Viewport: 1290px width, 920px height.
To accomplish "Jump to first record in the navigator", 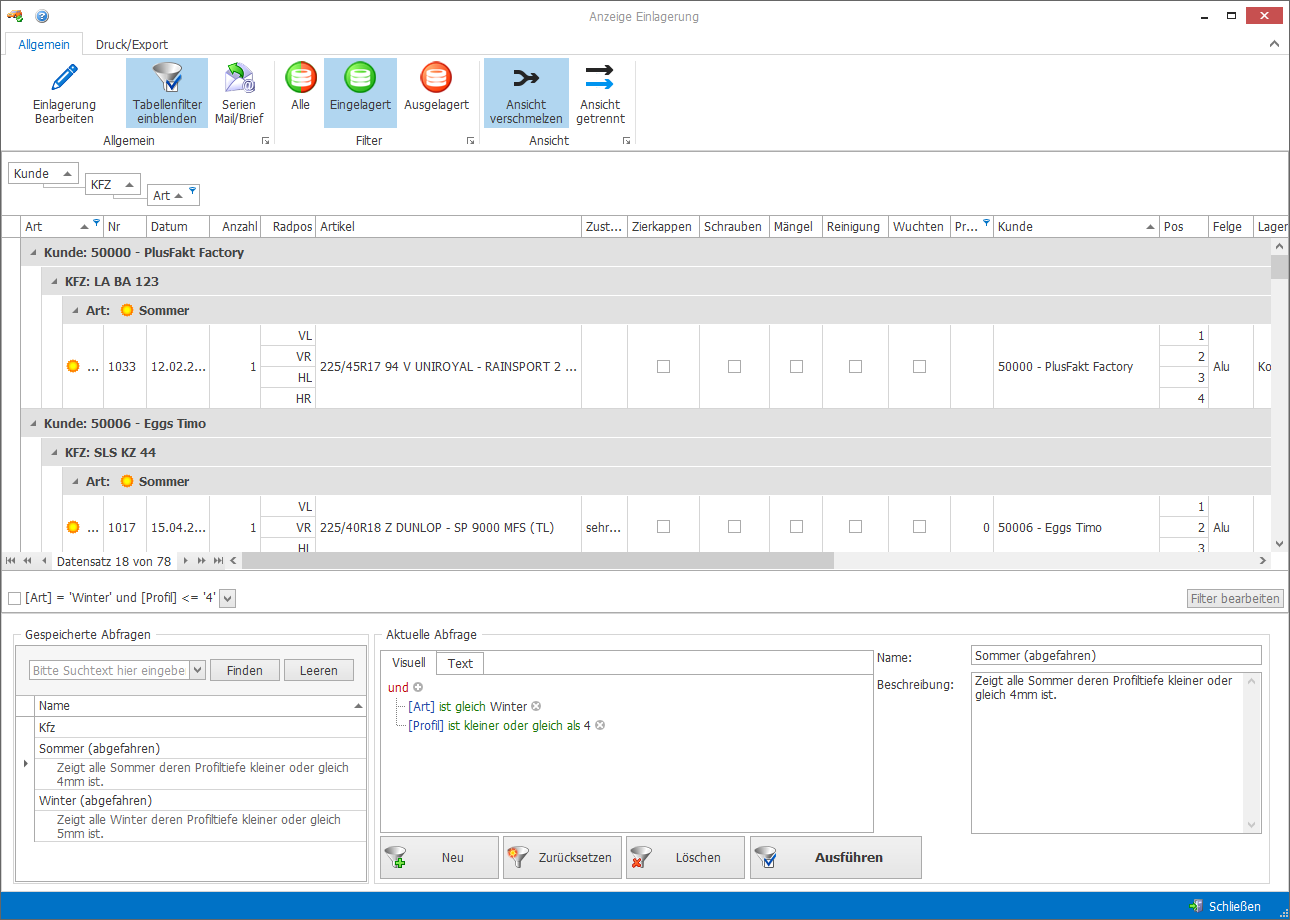I will click(x=12, y=561).
